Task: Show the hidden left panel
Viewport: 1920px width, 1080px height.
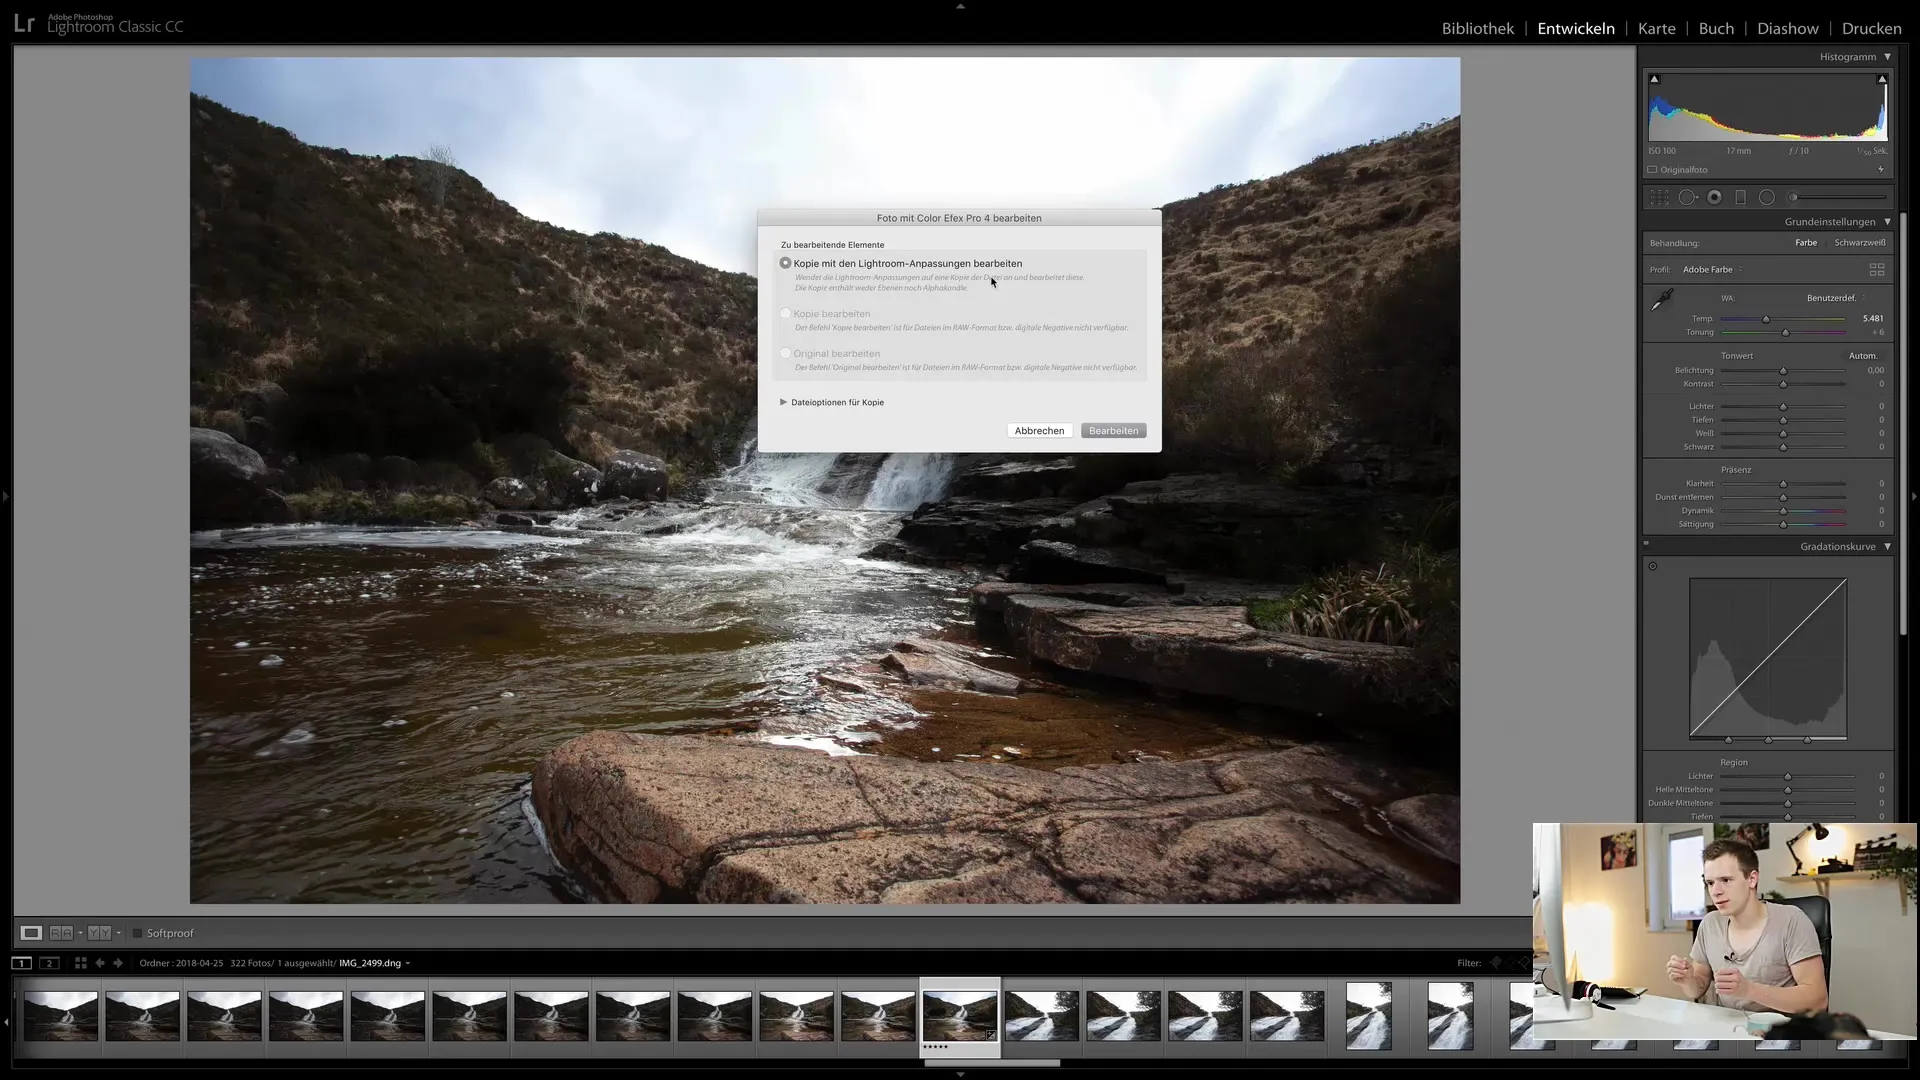Action: coord(5,496)
